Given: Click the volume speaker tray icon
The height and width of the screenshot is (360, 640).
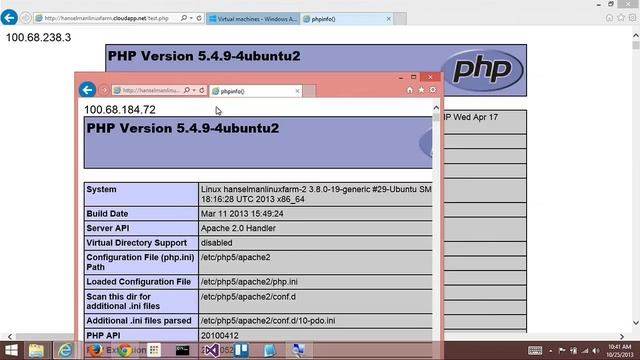Looking at the screenshot, I should pyautogui.click(x=596, y=351).
